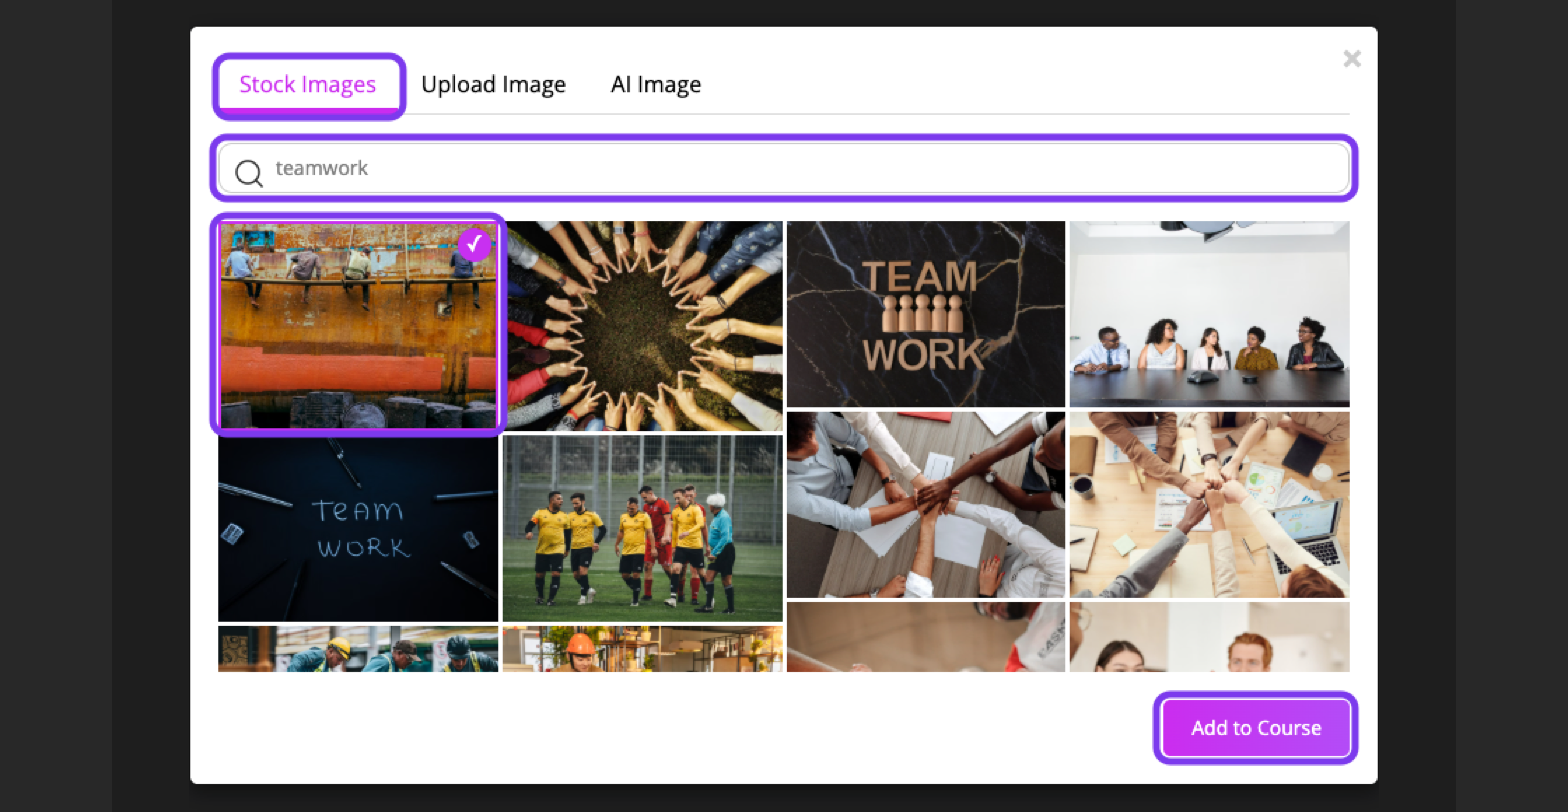1568x812 pixels.
Task: Click the Add to Course button
Action: [1256, 728]
